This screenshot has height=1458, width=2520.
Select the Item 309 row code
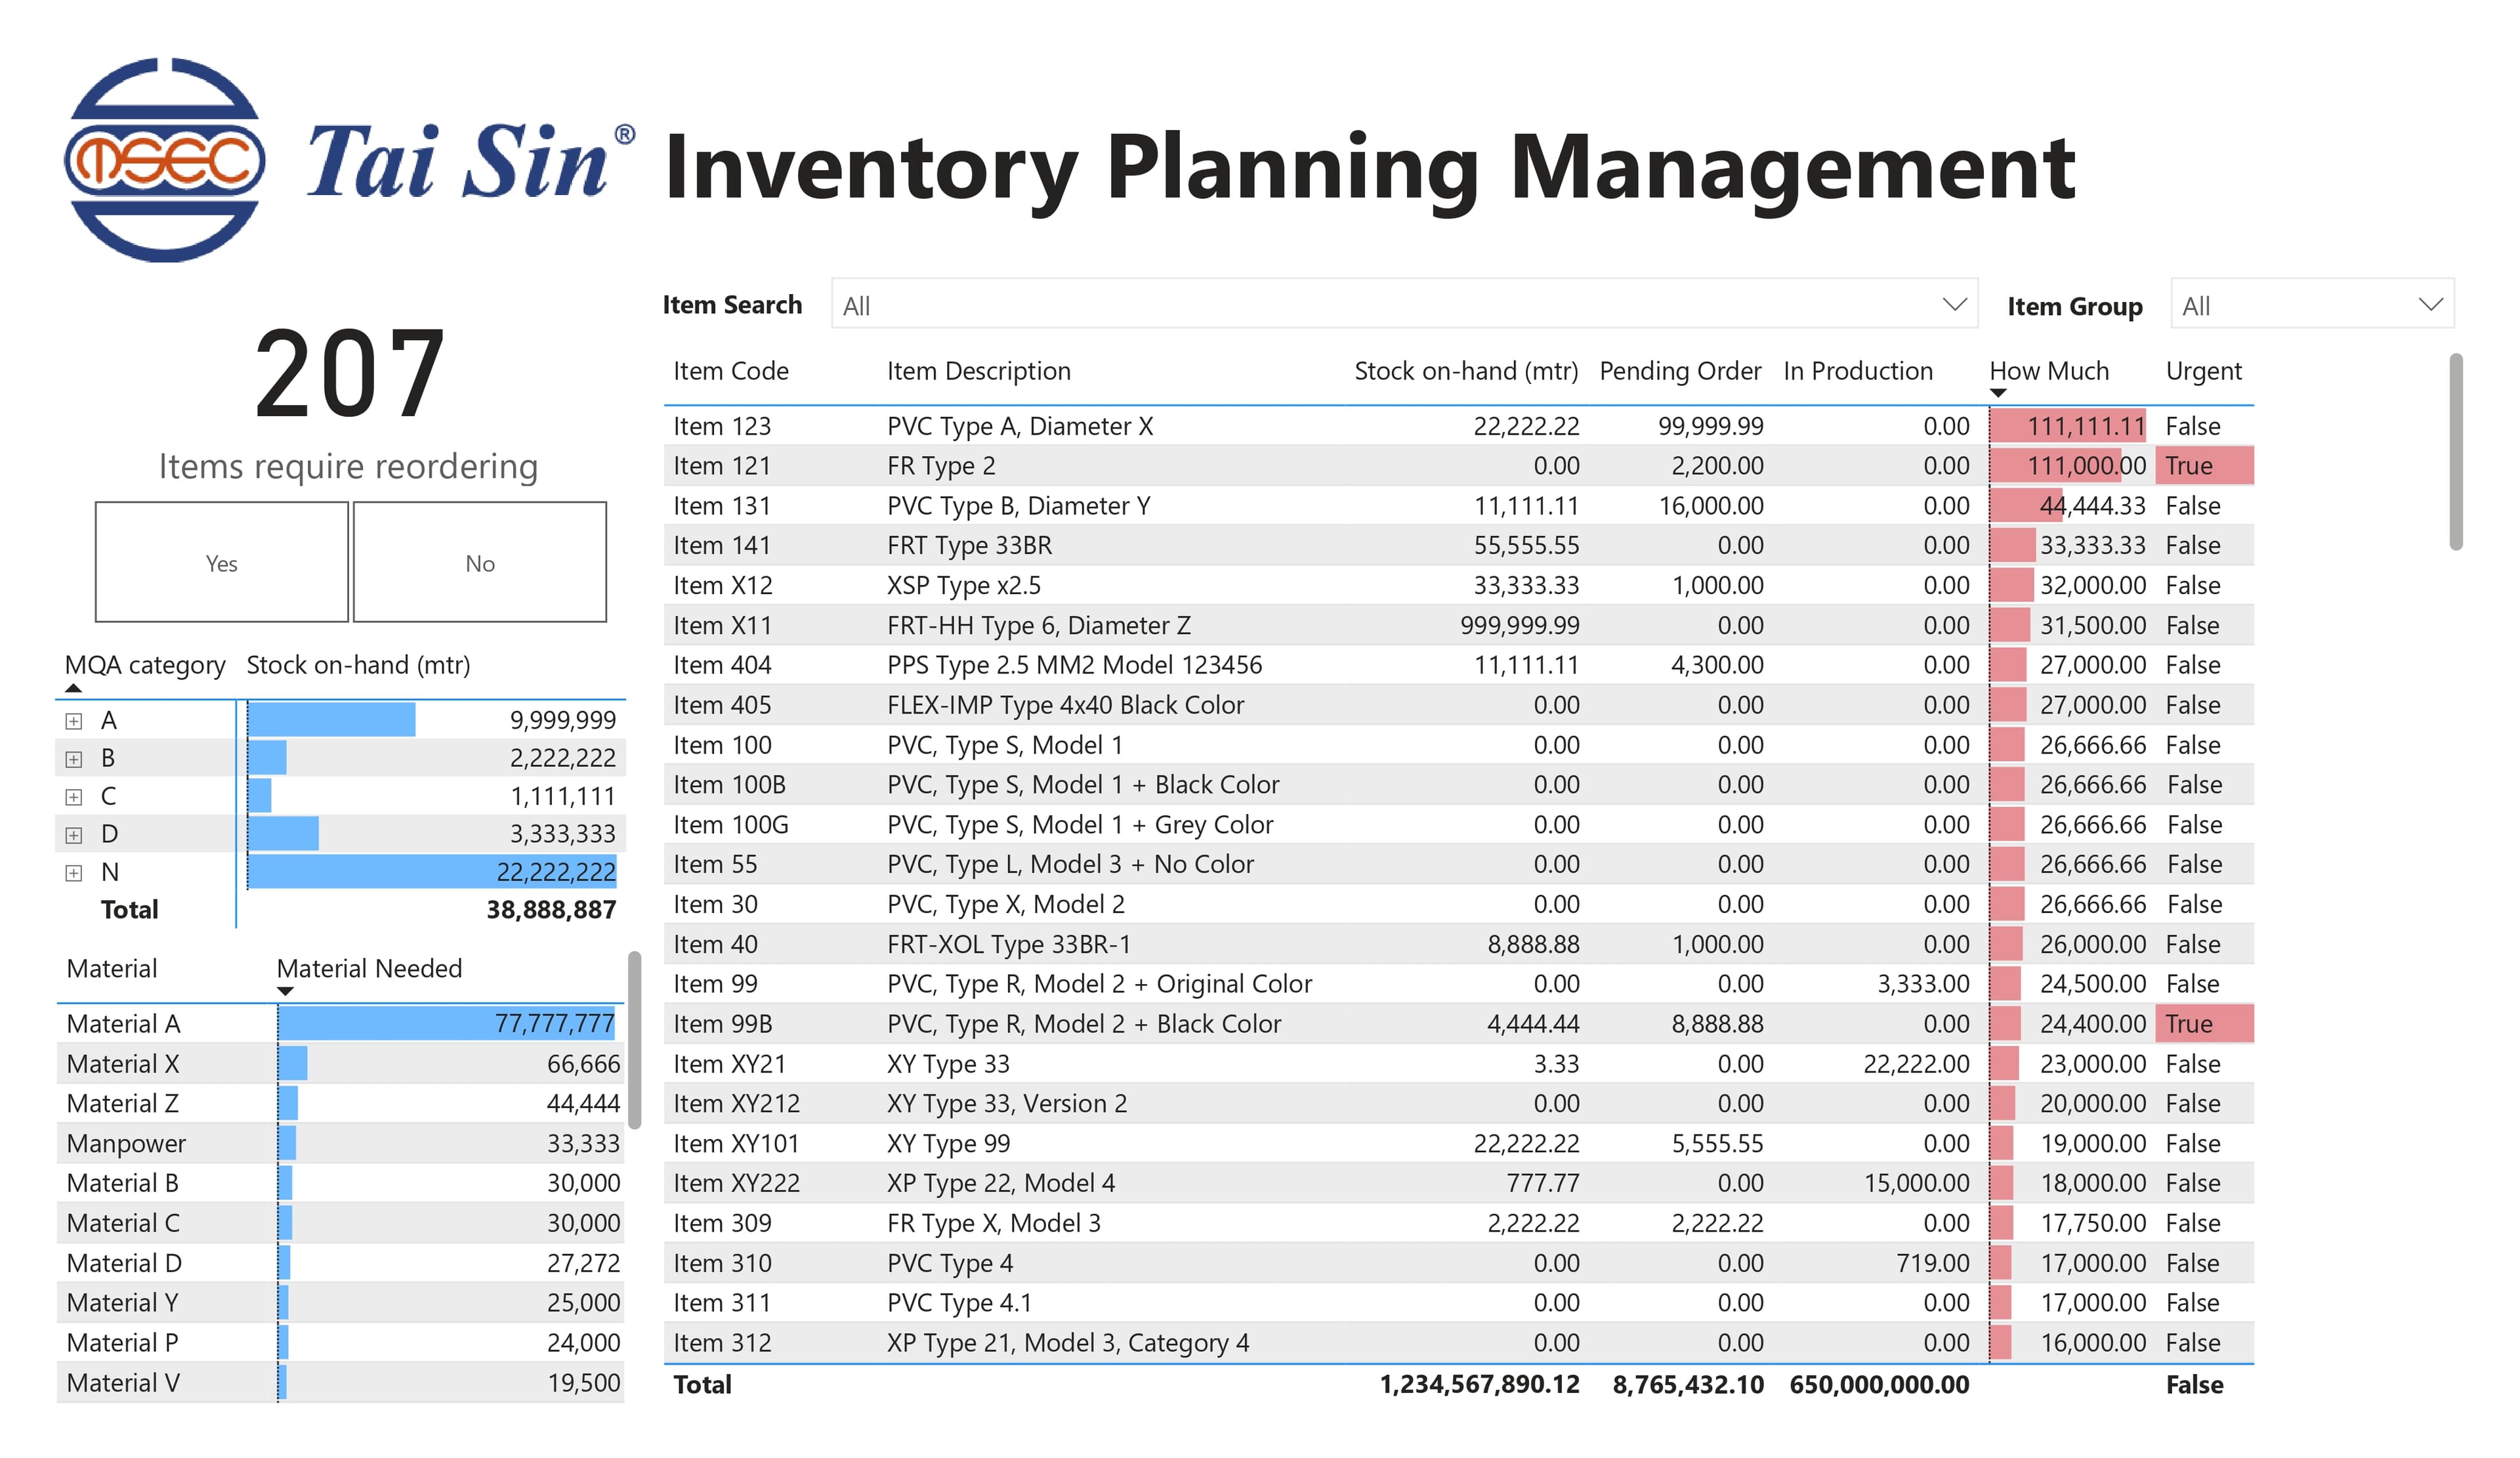point(722,1223)
